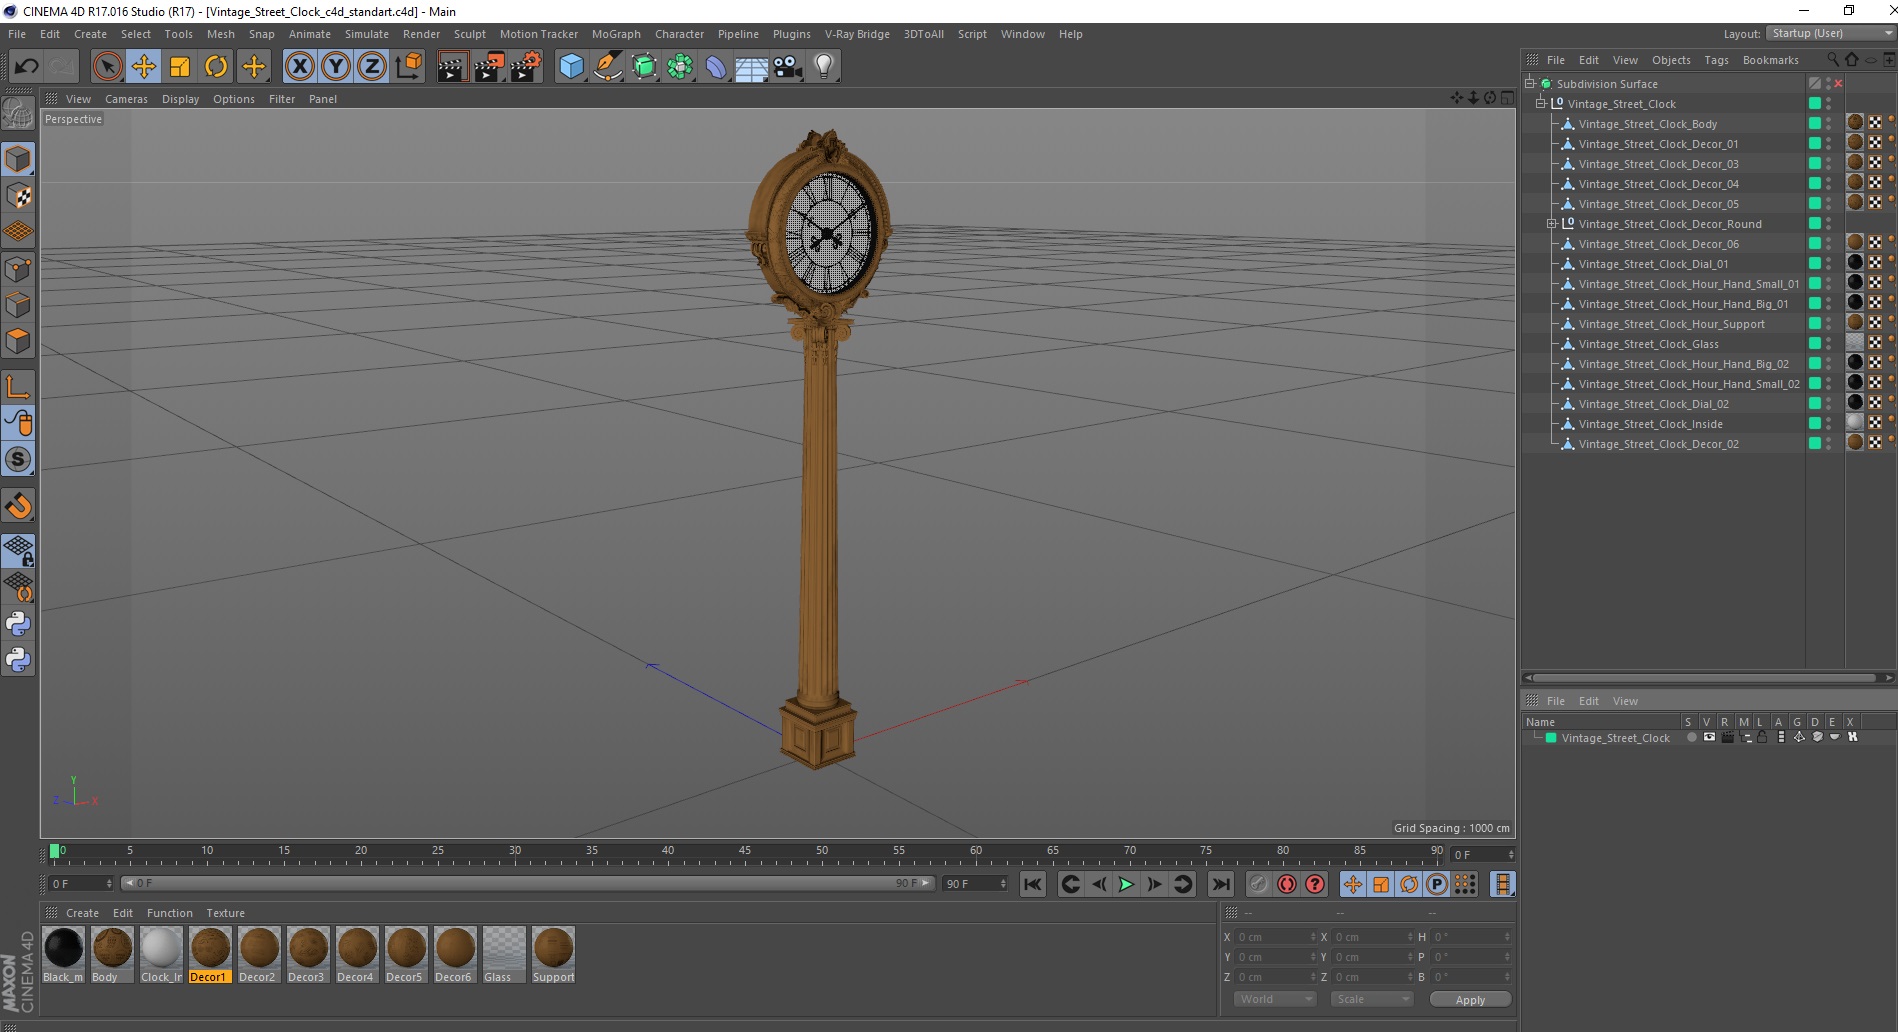Open the Edit Render Settings icon
This screenshot has width=1898, height=1032.
pyautogui.click(x=525, y=67)
